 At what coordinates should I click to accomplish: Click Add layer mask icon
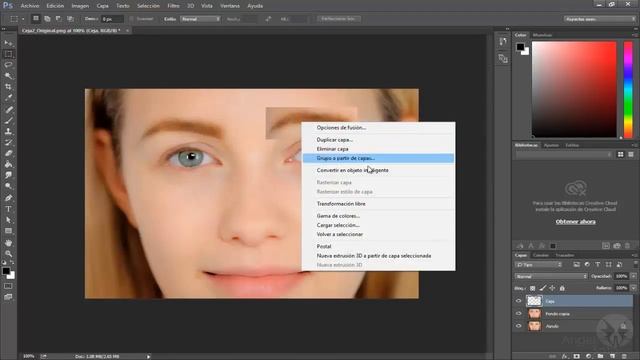tap(576, 356)
